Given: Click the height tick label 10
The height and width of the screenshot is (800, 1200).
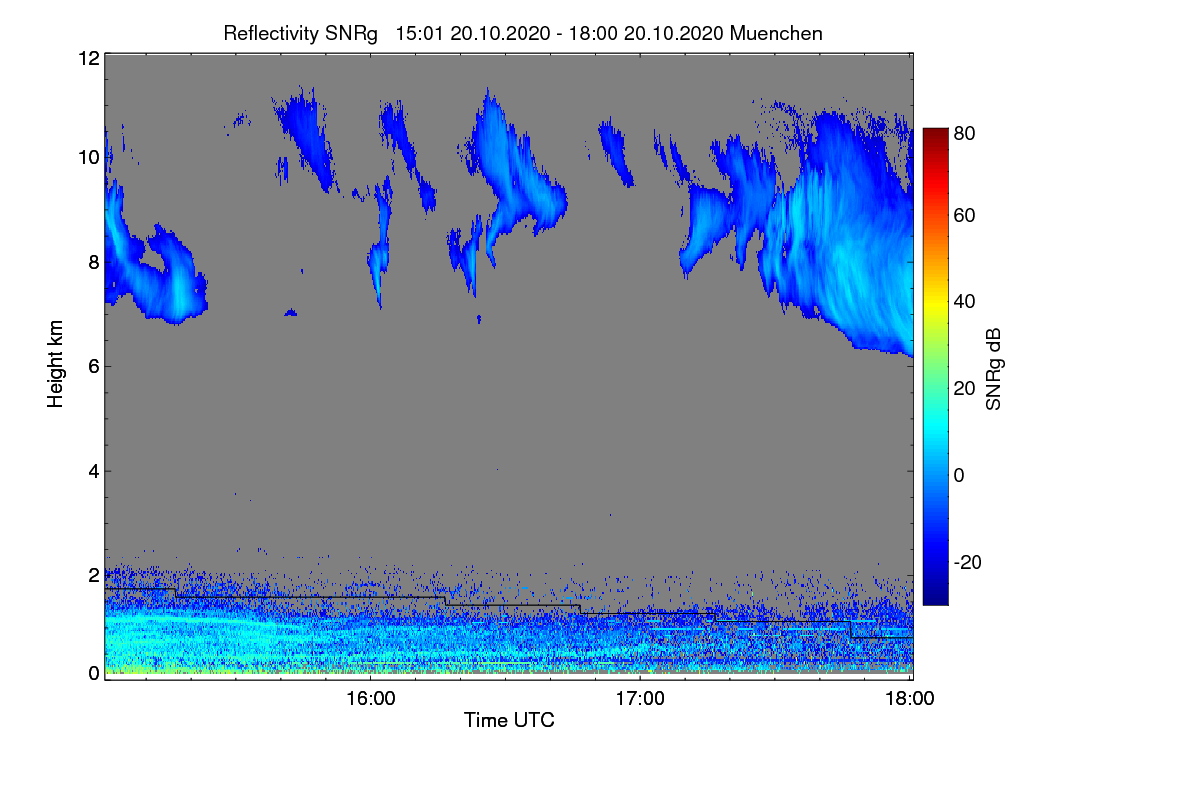Looking at the screenshot, I should (87, 157).
